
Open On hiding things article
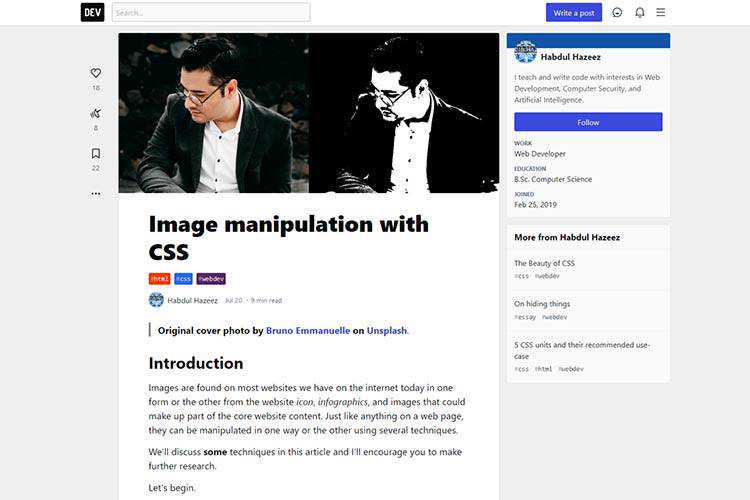click(x=542, y=304)
